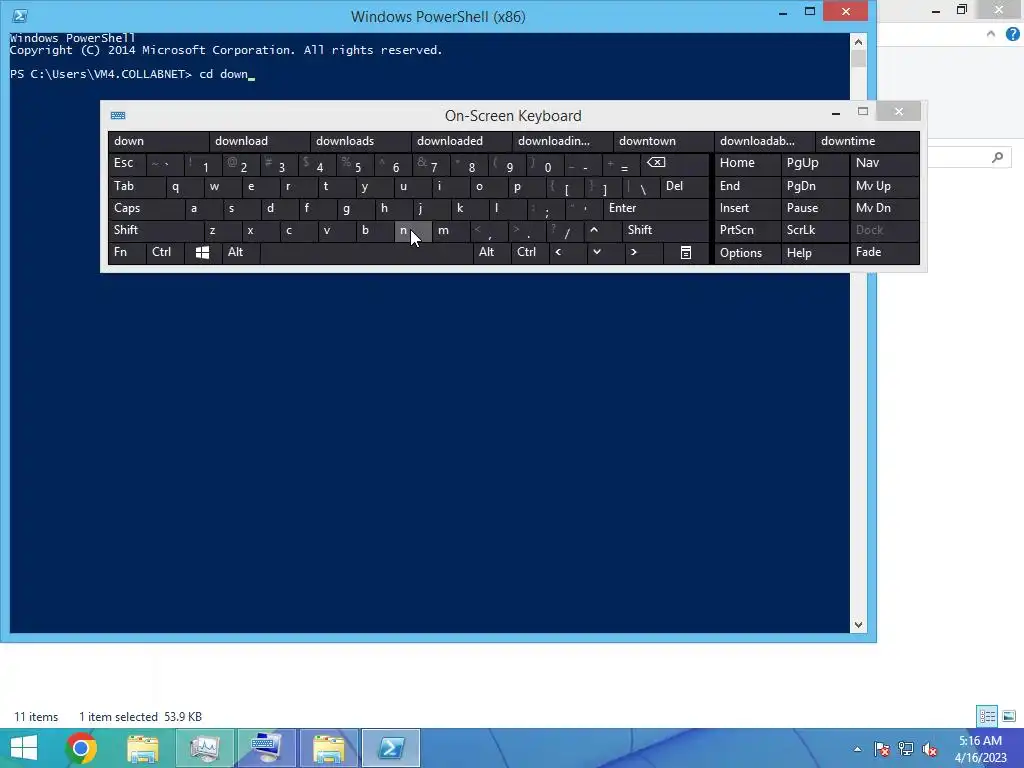Open the PowerShell window system icon

(x=20, y=16)
